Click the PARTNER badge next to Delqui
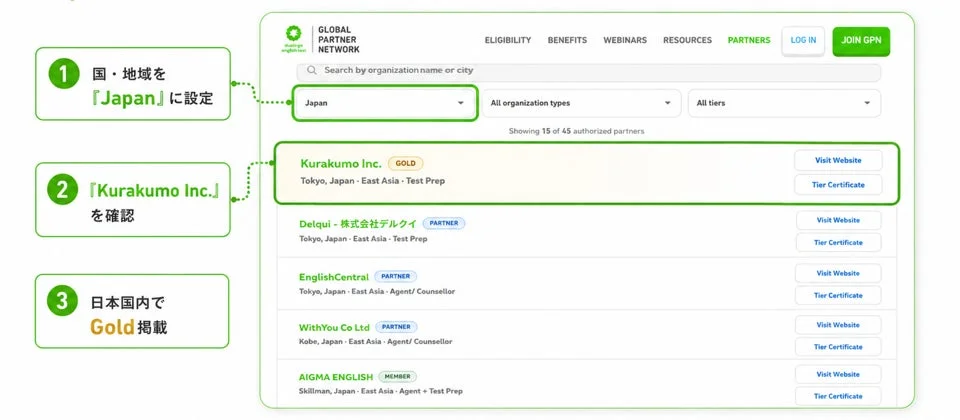The width and height of the screenshot is (960, 420). [x=444, y=223]
